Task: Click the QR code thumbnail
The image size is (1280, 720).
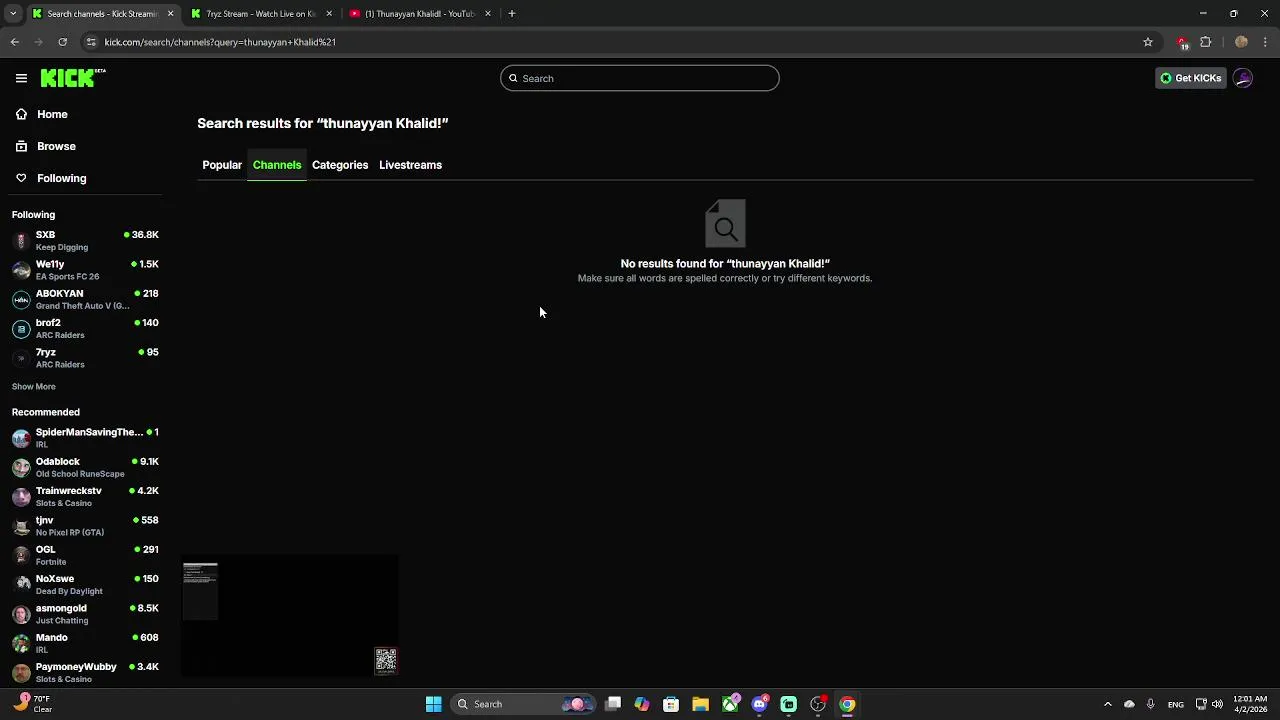Action: [386, 660]
